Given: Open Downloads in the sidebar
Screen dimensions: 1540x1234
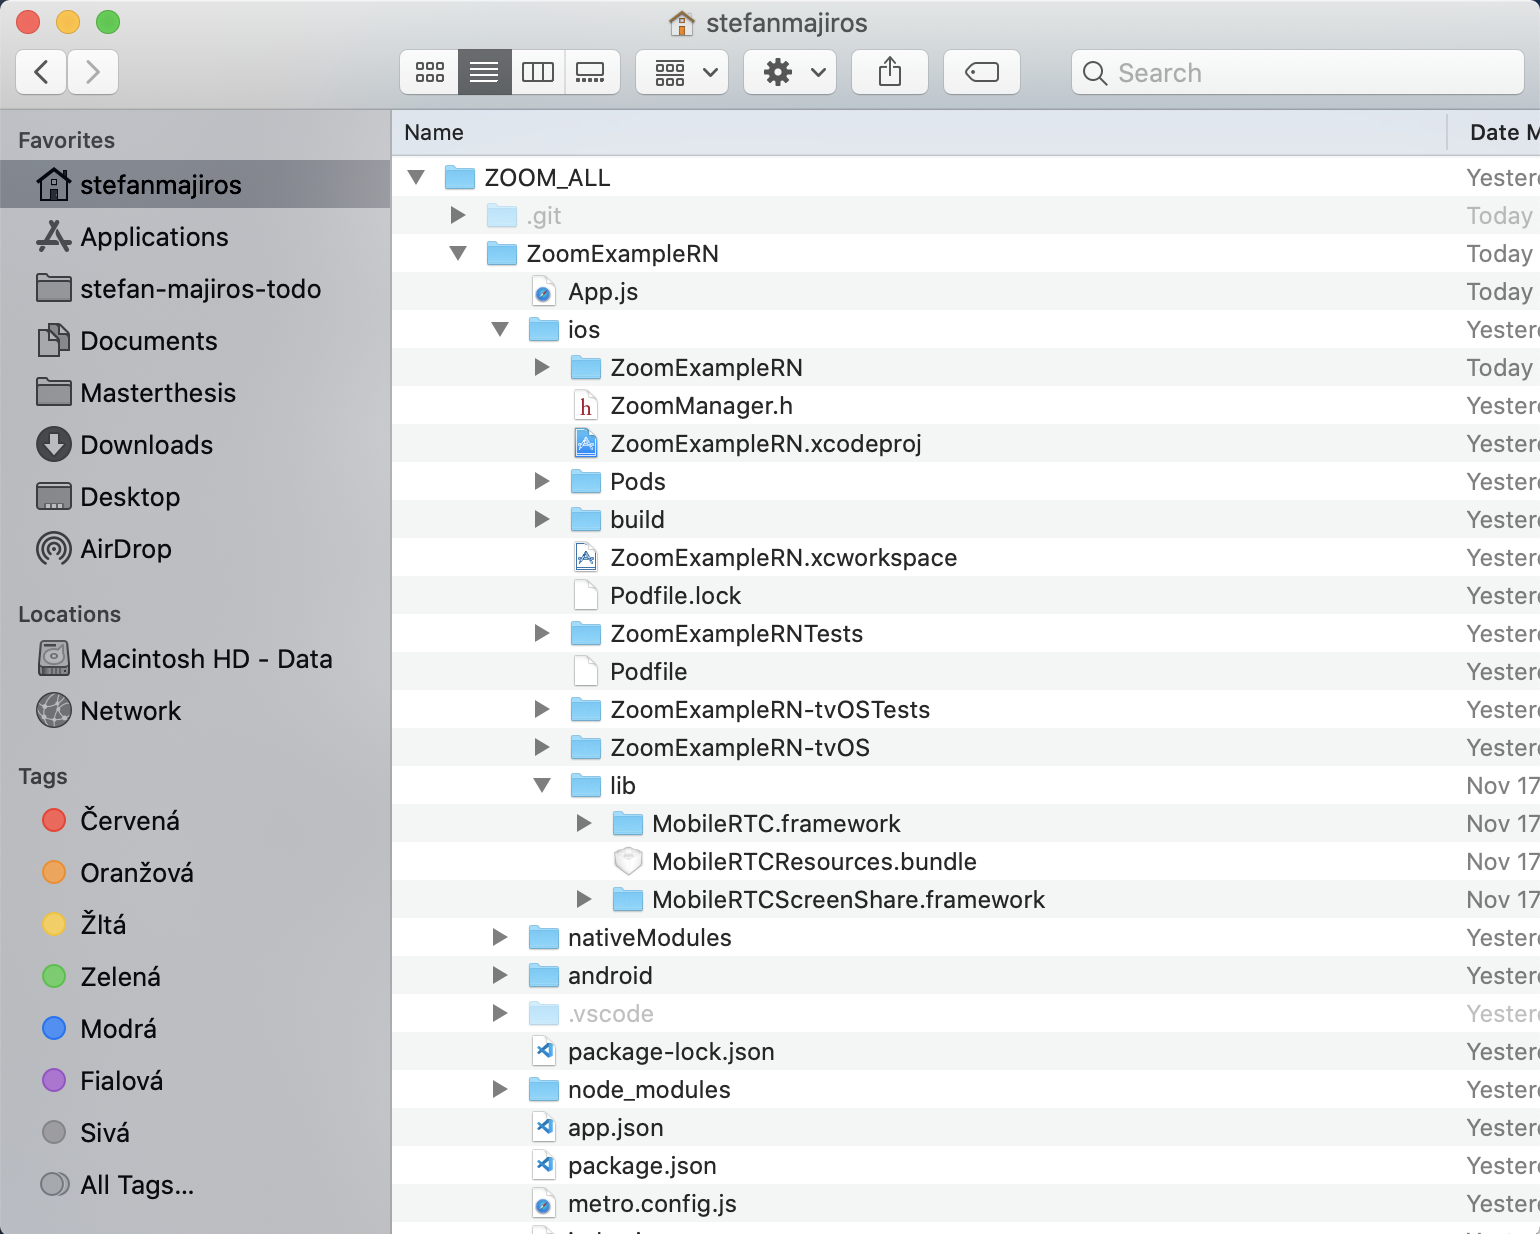Looking at the screenshot, I should click(195, 445).
